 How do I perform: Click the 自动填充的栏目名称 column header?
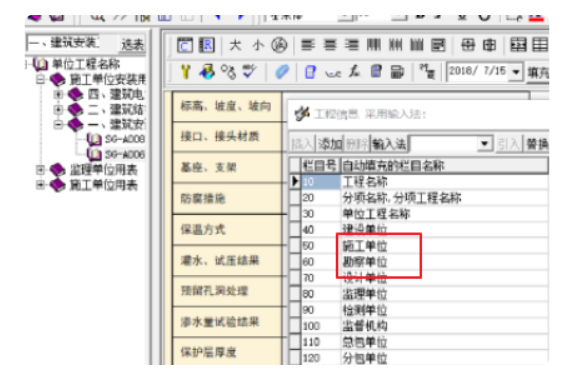click(444, 166)
